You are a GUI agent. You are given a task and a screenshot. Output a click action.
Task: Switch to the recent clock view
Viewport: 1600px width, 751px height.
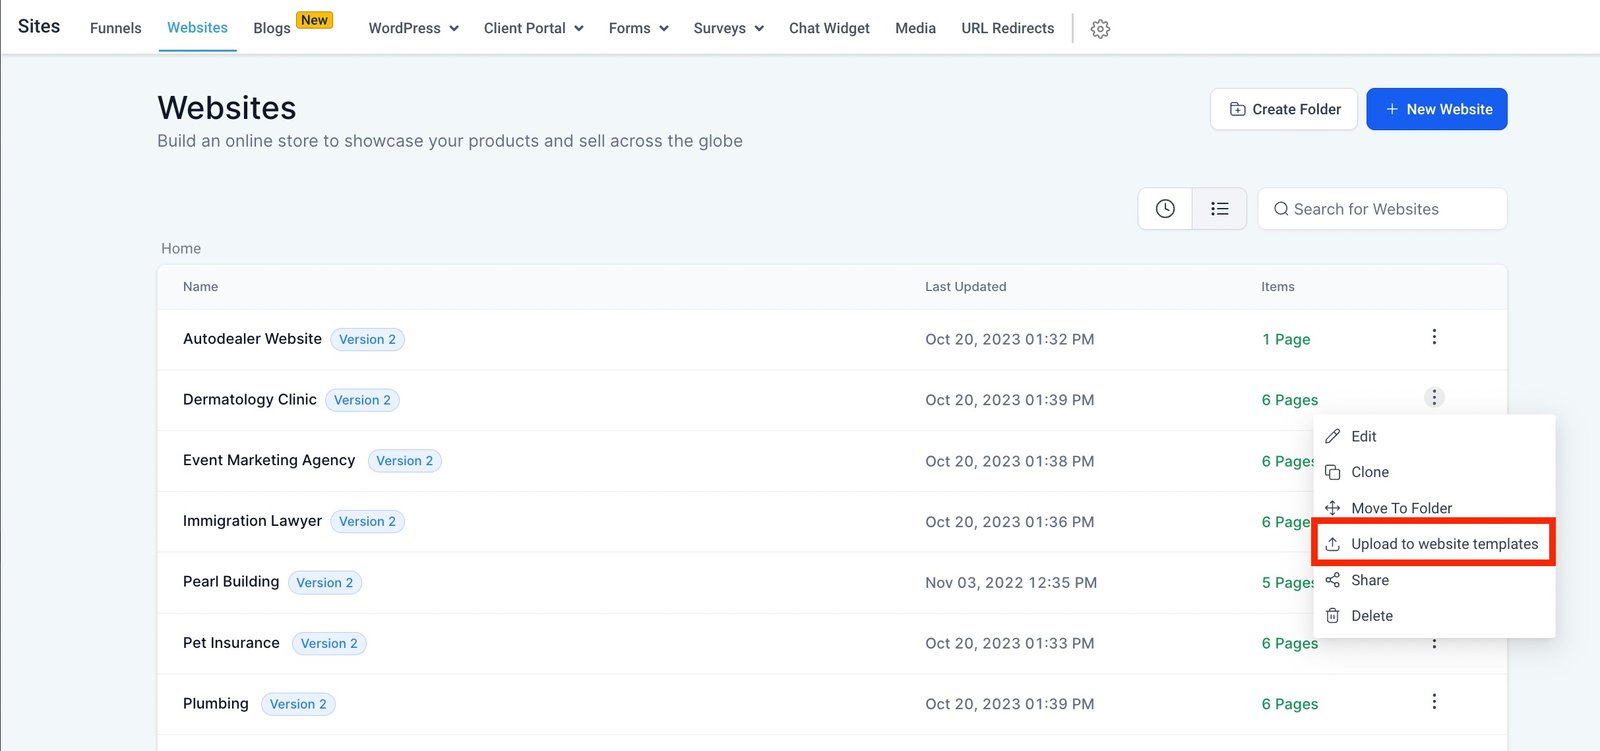point(1165,209)
